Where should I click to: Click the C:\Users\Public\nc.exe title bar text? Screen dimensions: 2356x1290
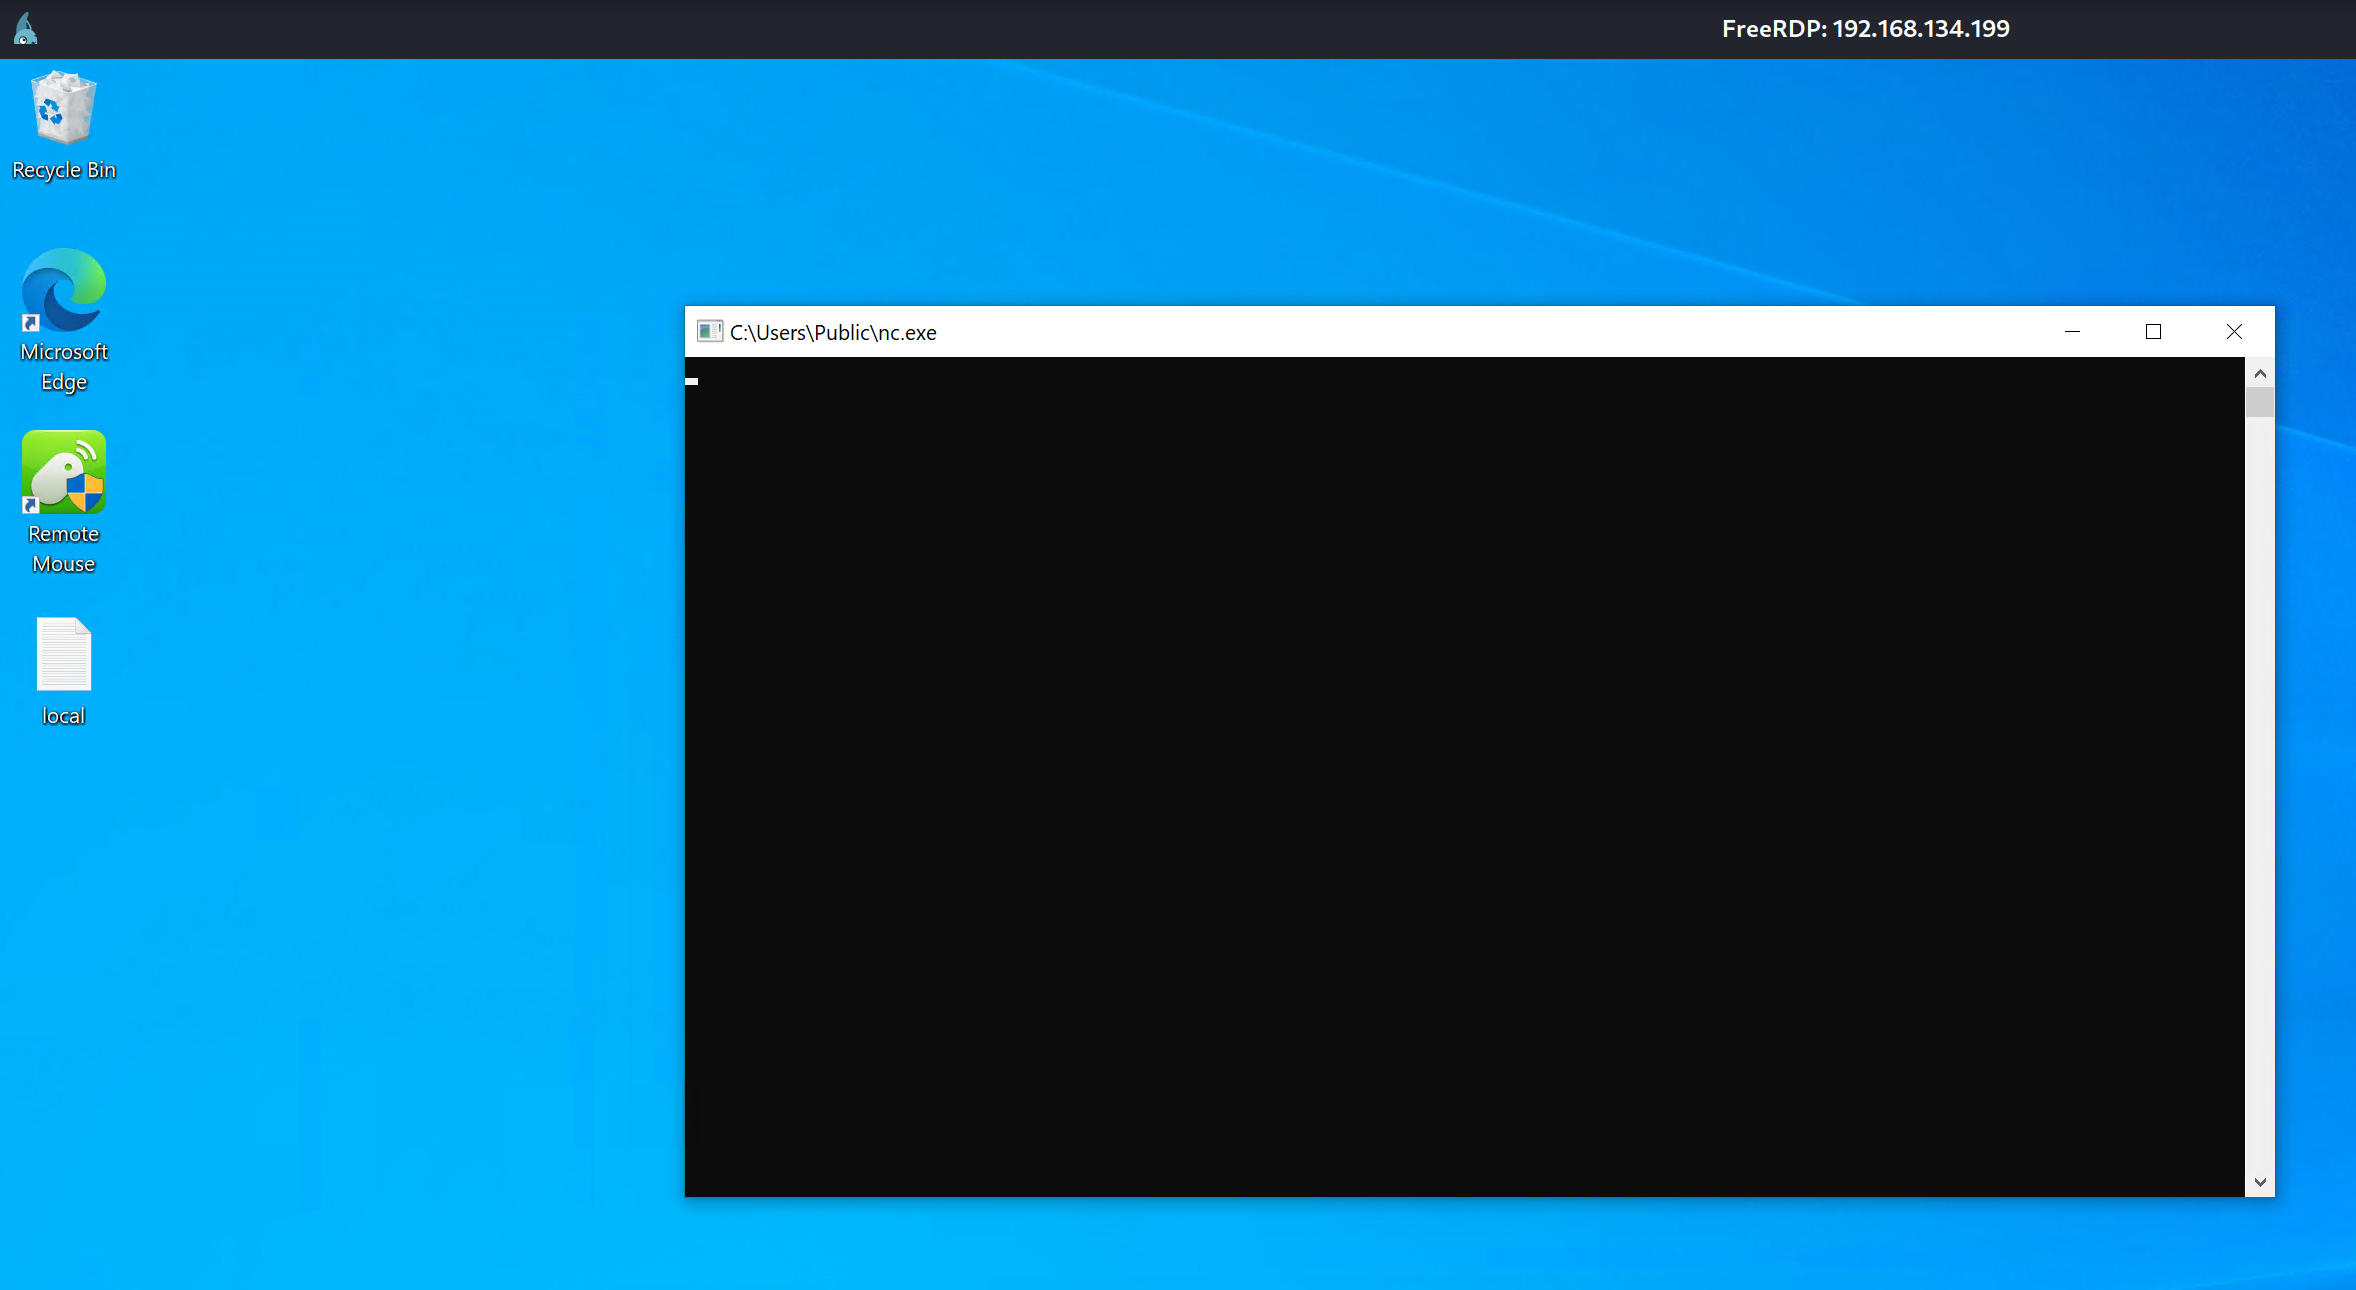pyautogui.click(x=833, y=333)
